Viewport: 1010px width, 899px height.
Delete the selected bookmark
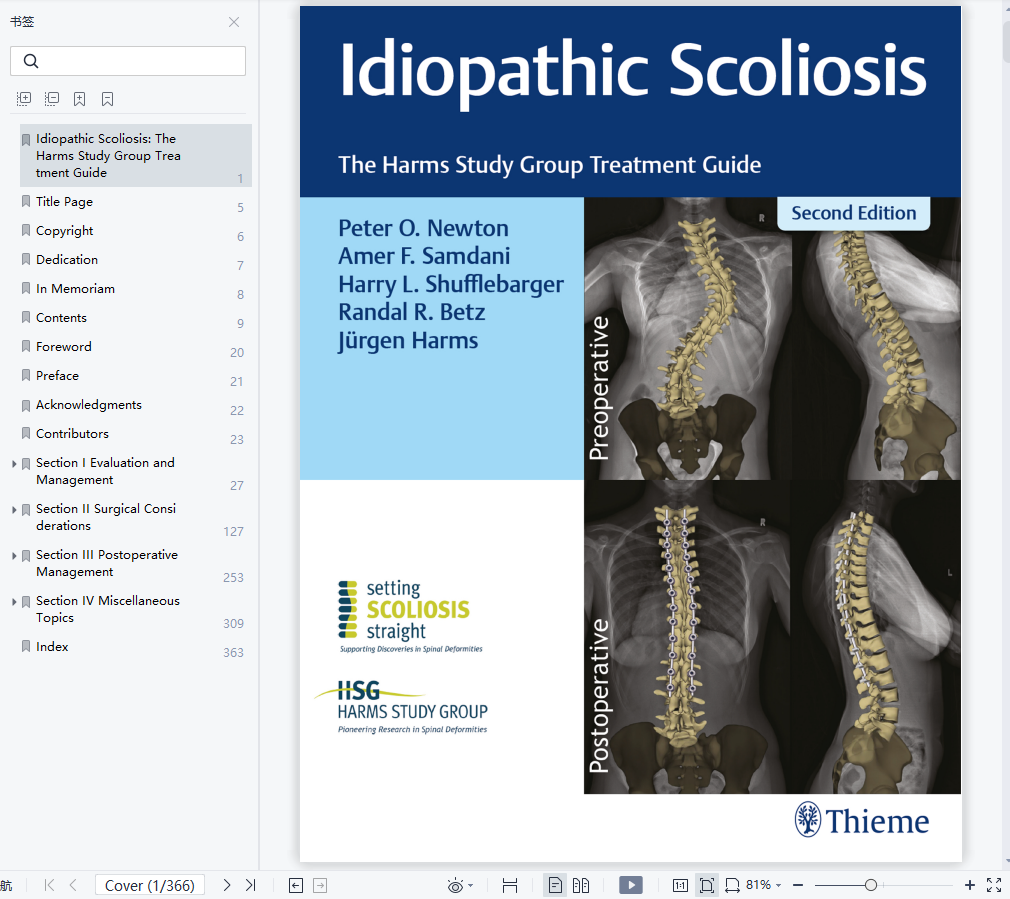point(108,99)
